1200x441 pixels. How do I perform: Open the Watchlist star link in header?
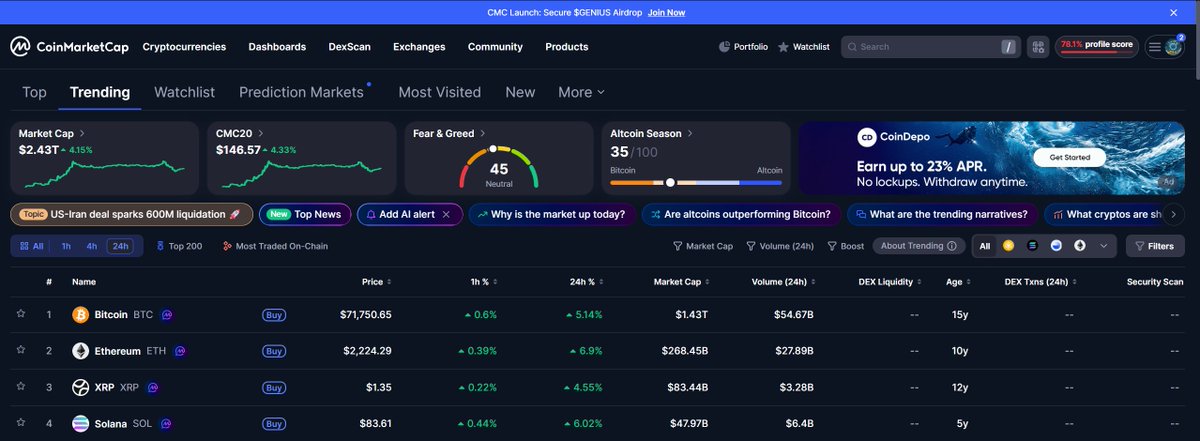tap(803, 47)
